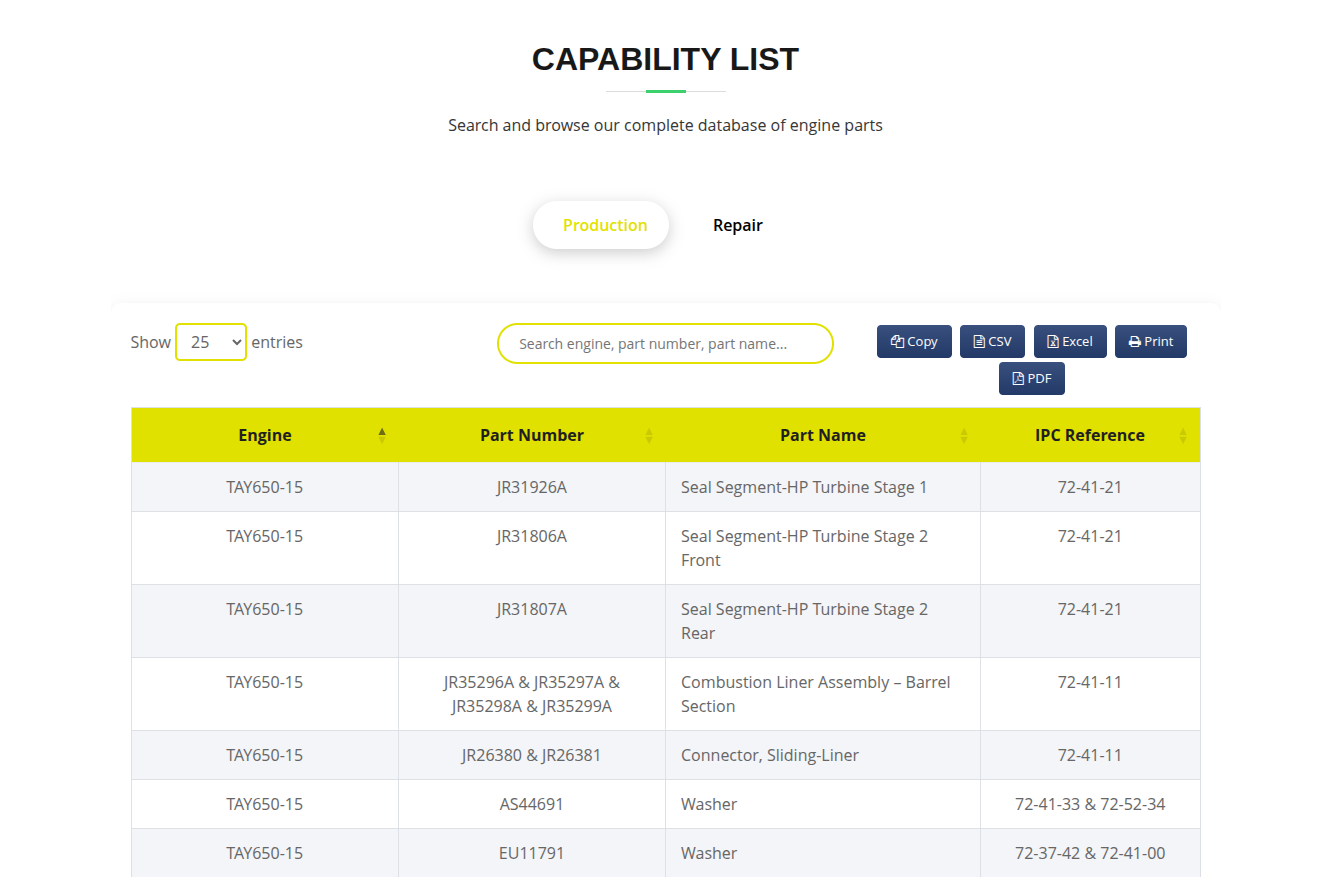The width and height of the screenshot is (1333, 877).
Task: Sort by Part Number column header
Action: [x=532, y=435]
